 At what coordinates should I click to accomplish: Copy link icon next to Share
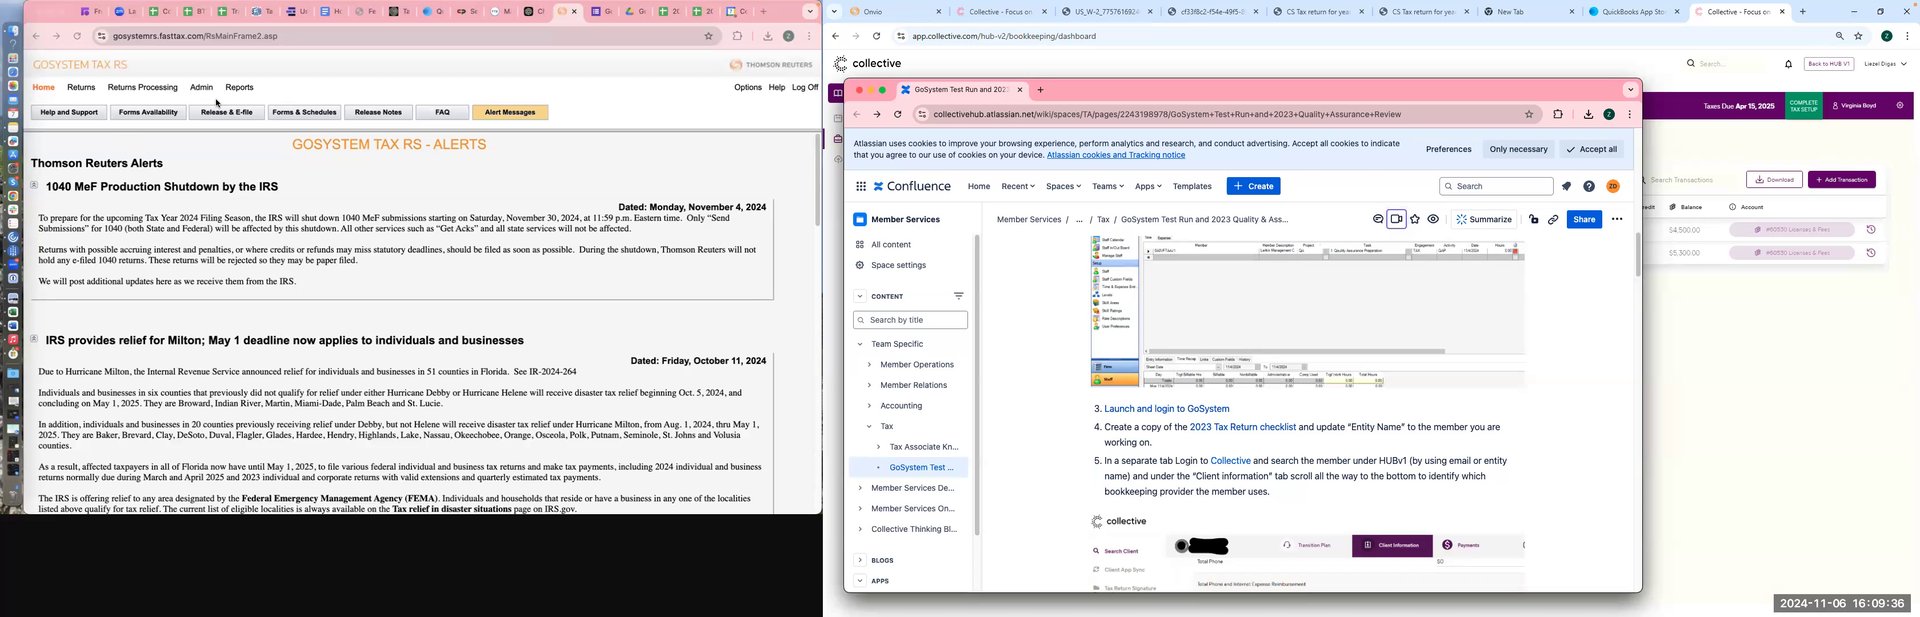click(x=1553, y=219)
